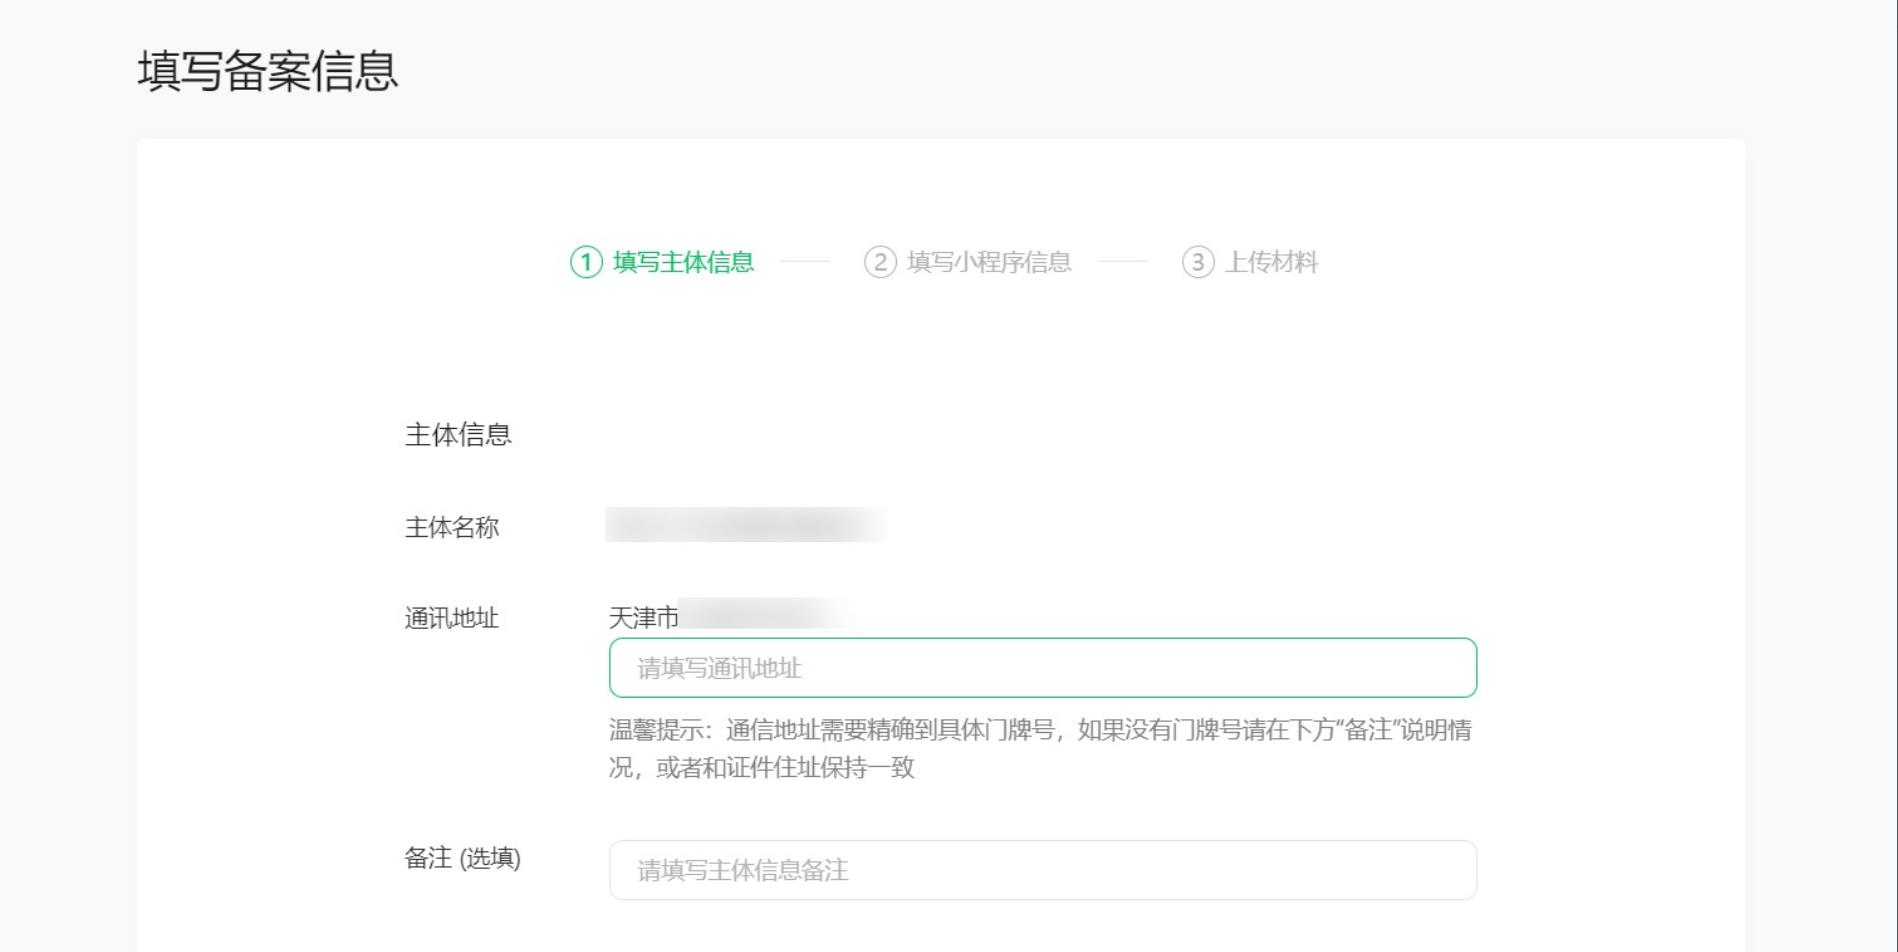Click the 主体名称 field label
Image resolution: width=1898 pixels, height=952 pixels.
(x=455, y=527)
